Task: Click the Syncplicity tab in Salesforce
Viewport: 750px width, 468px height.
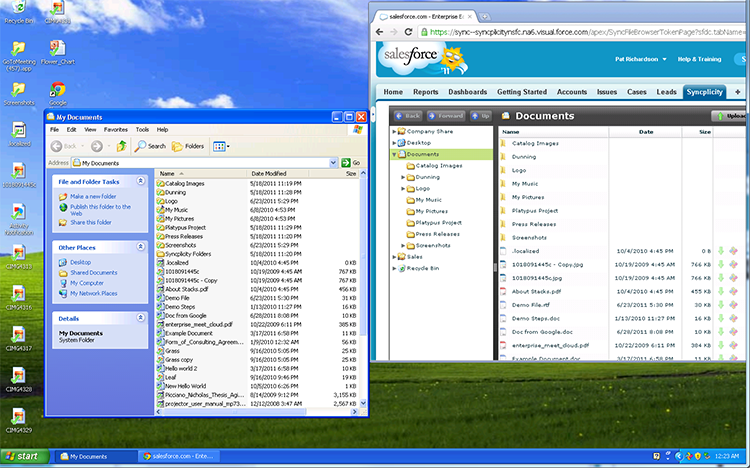Action: tap(705, 92)
